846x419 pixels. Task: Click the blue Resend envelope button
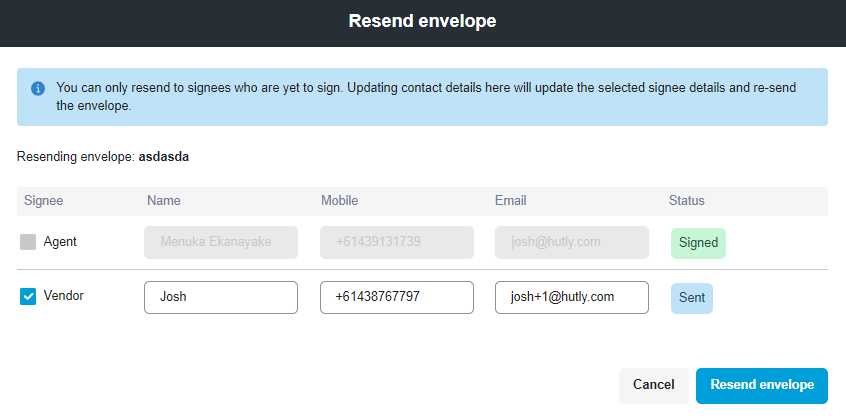762,385
